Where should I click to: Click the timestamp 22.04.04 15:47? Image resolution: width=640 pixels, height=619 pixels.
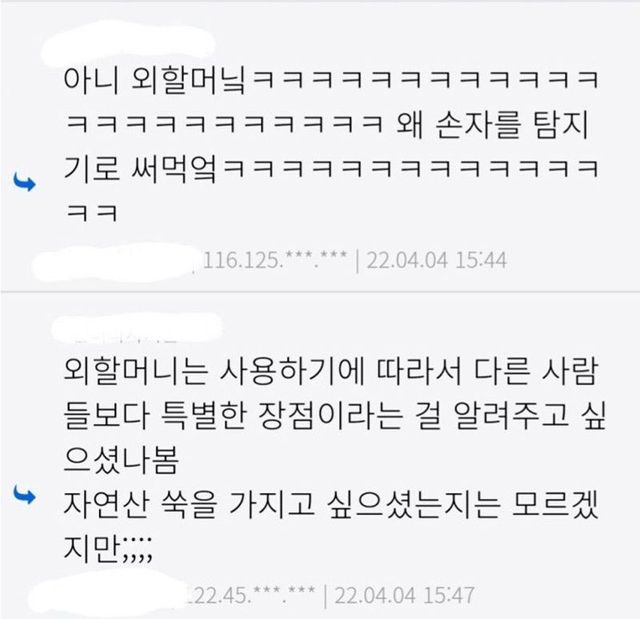point(404,595)
